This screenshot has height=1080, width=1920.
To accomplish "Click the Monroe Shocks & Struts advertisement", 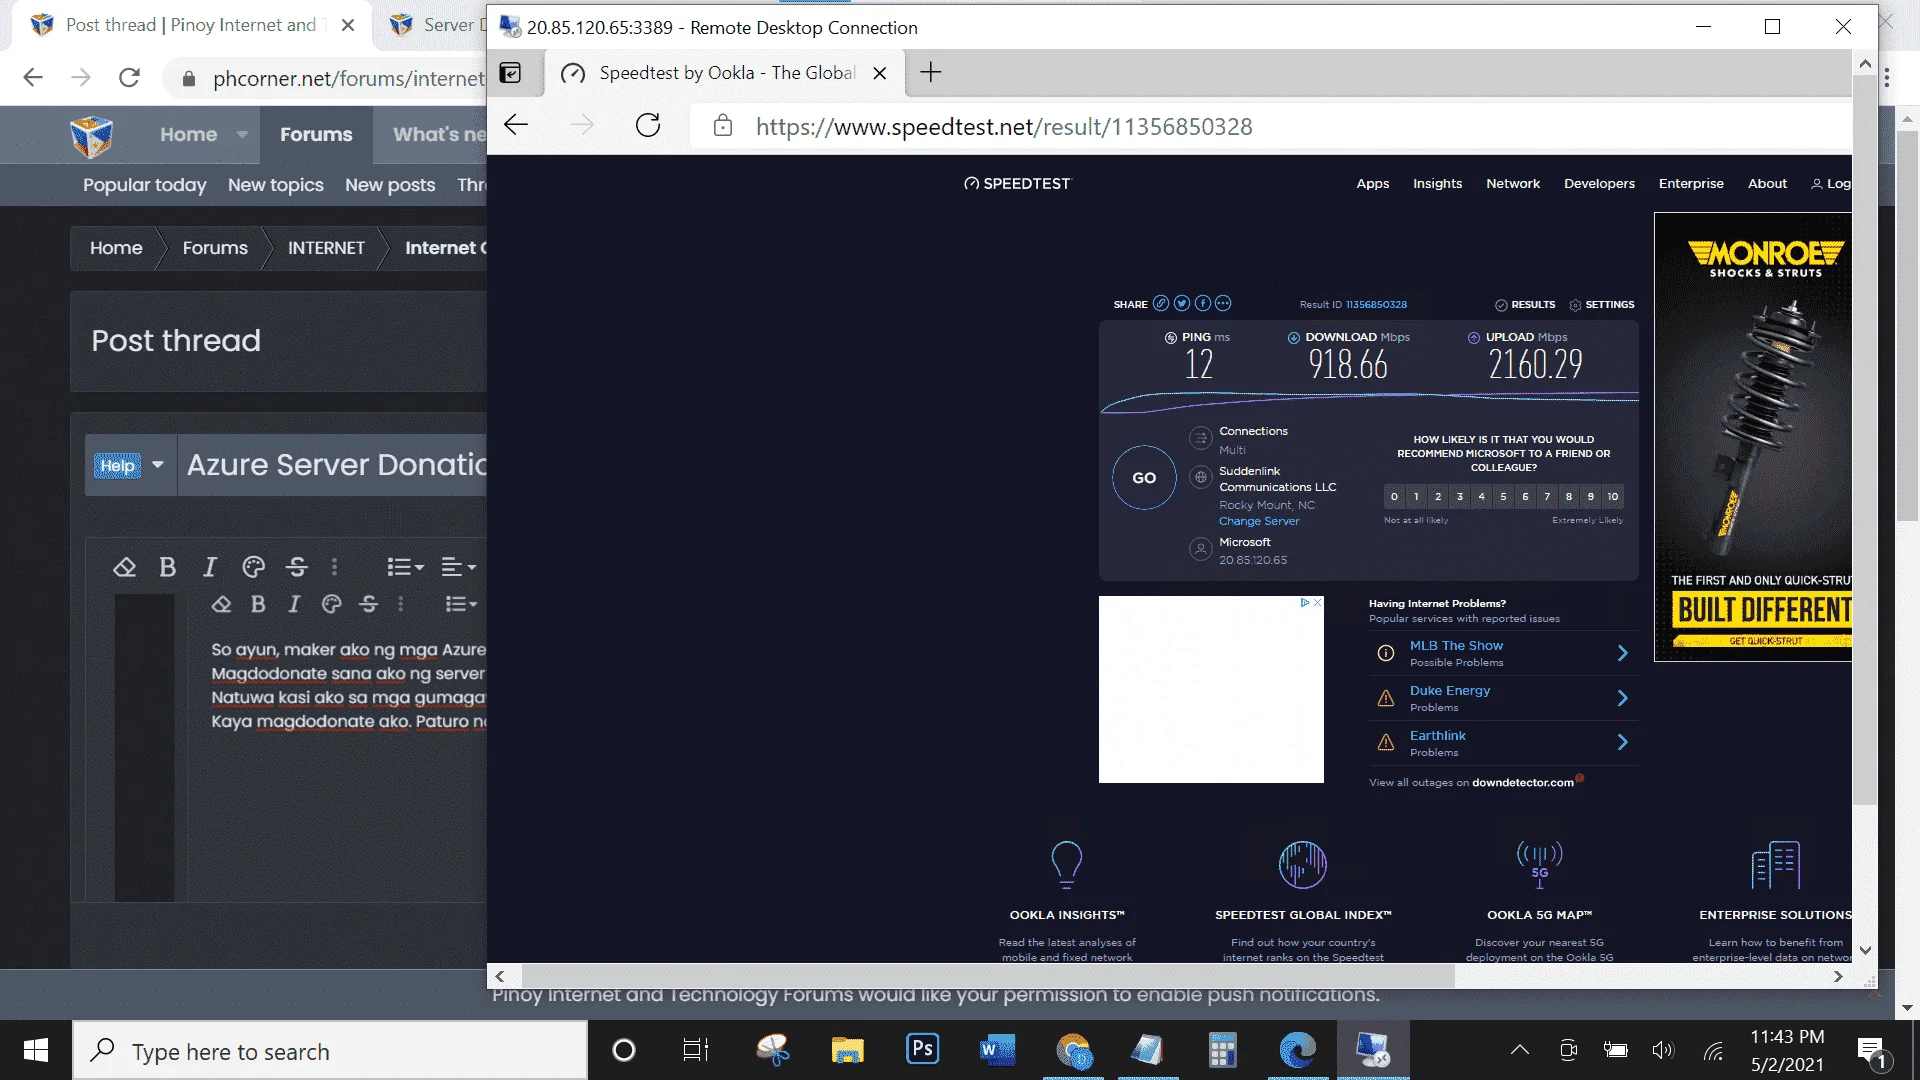I will pyautogui.click(x=1753, y=437).
